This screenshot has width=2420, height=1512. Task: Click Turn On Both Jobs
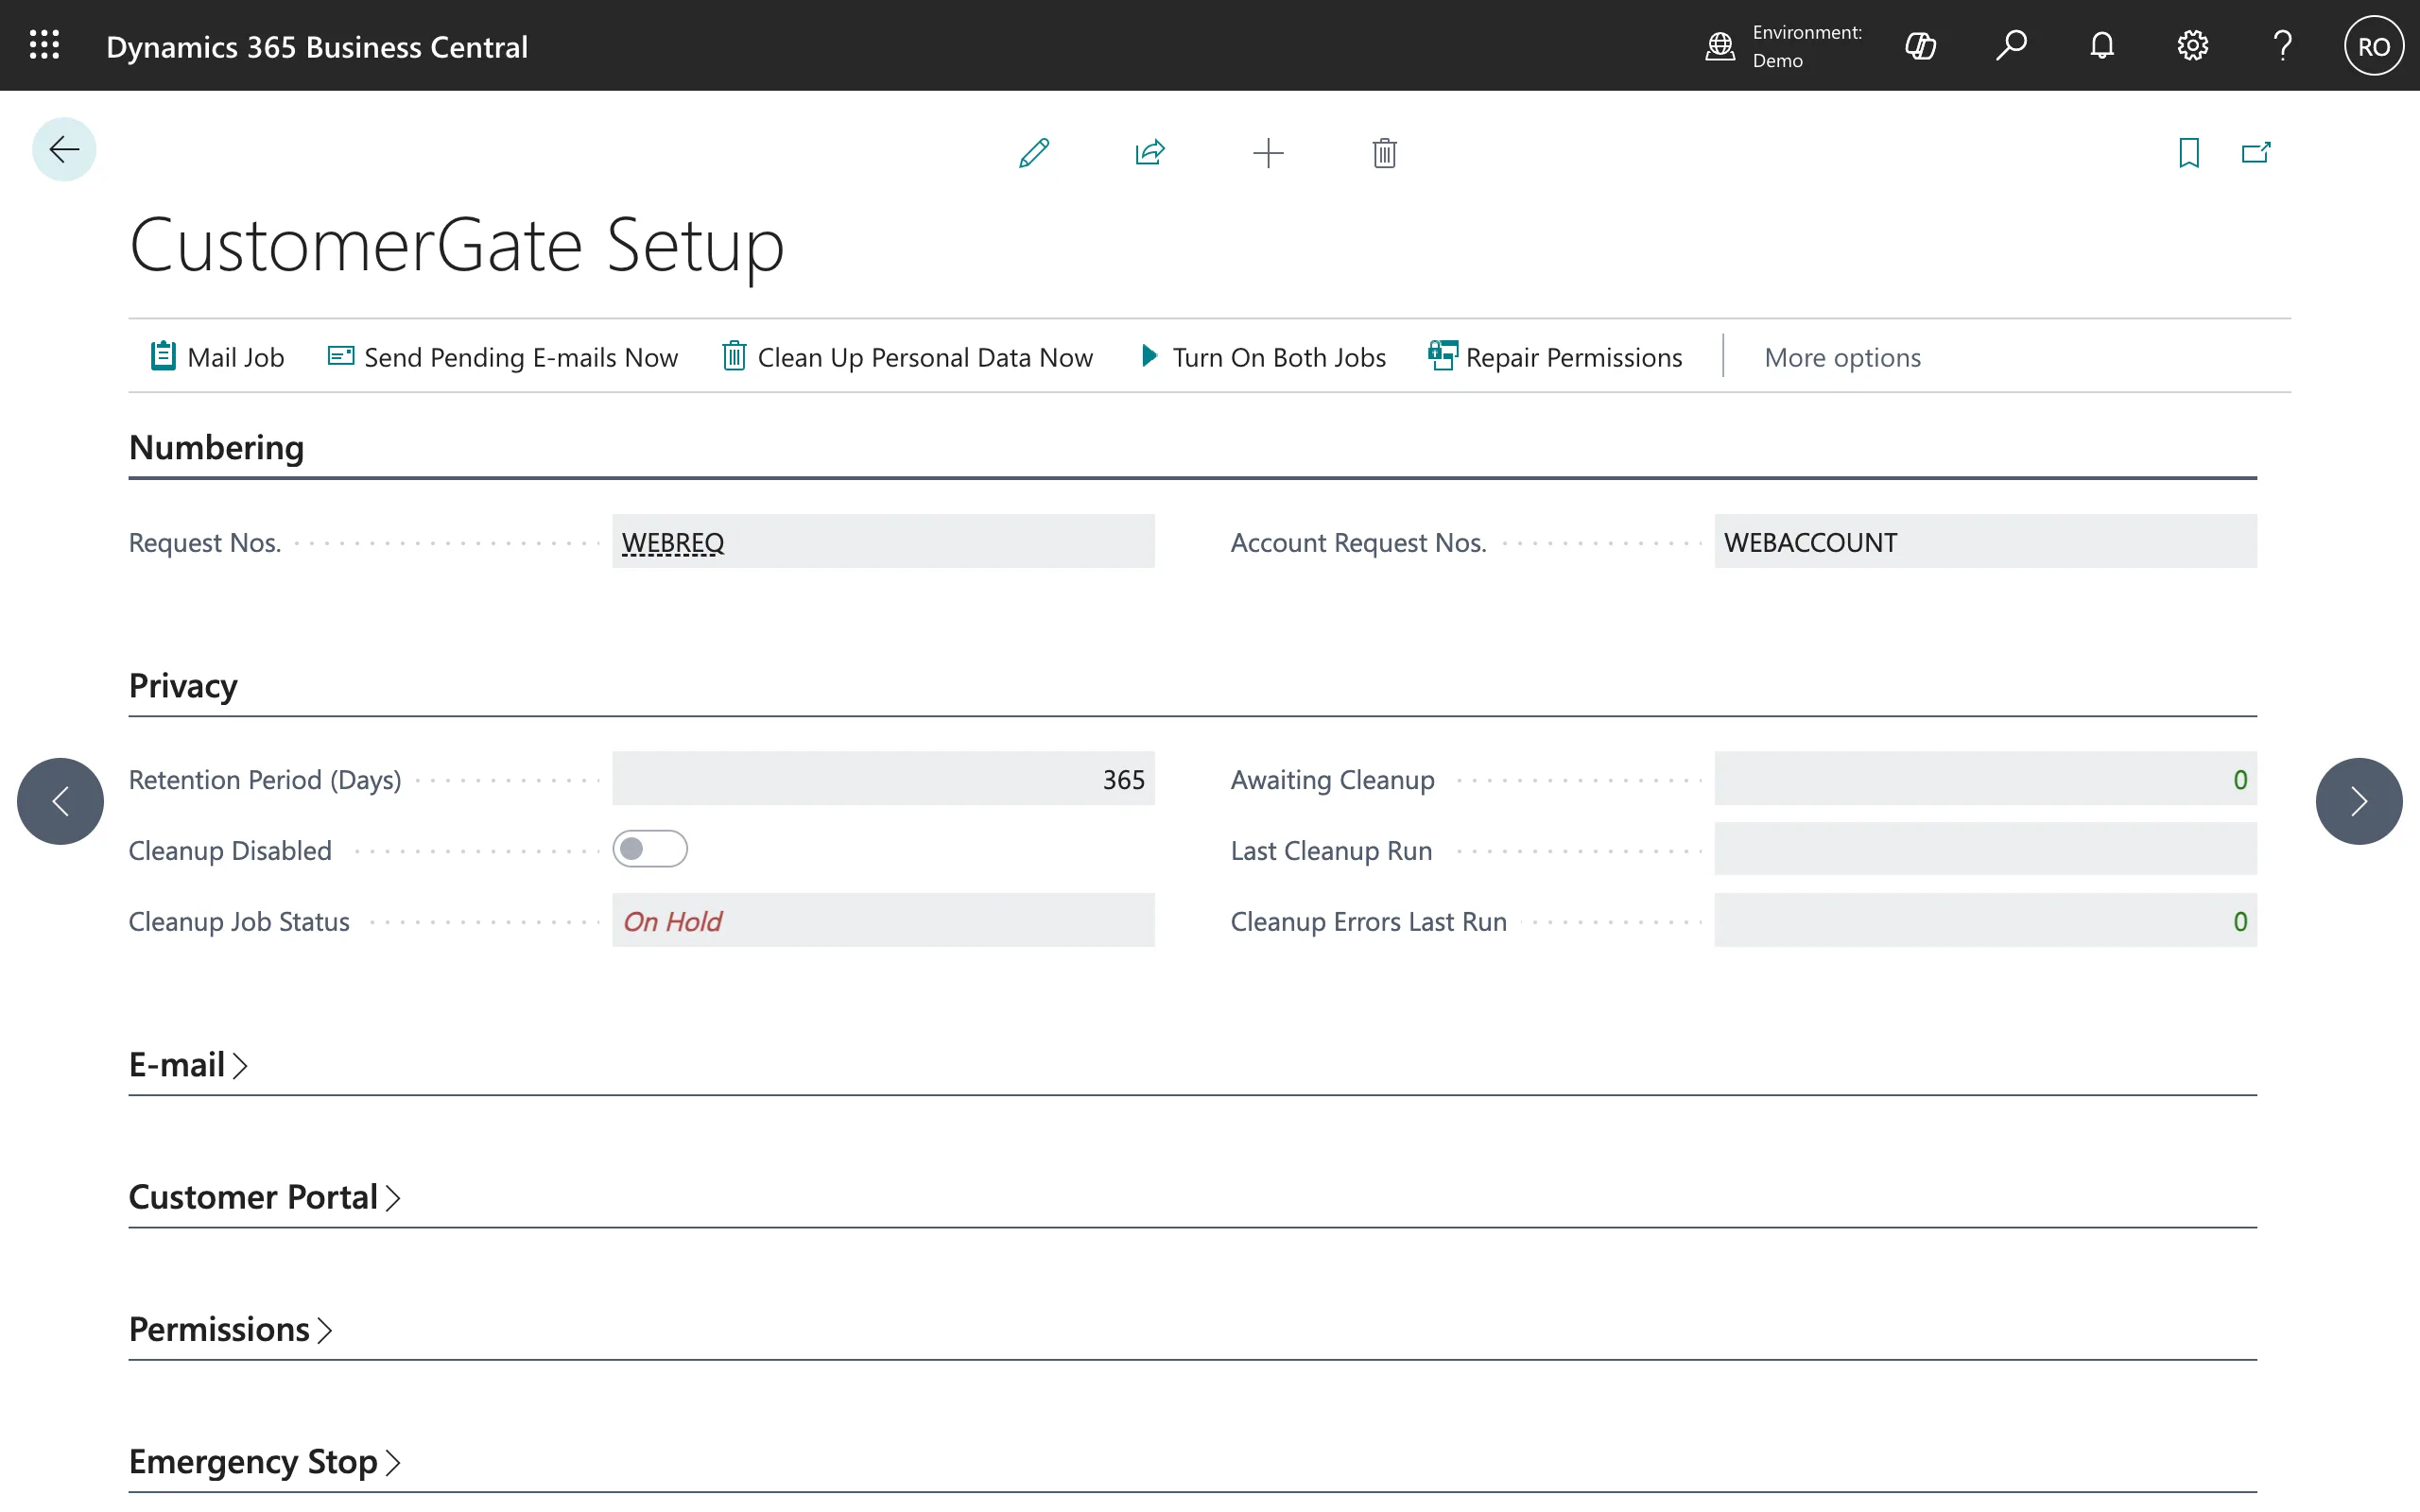[x=1262, y=357]
